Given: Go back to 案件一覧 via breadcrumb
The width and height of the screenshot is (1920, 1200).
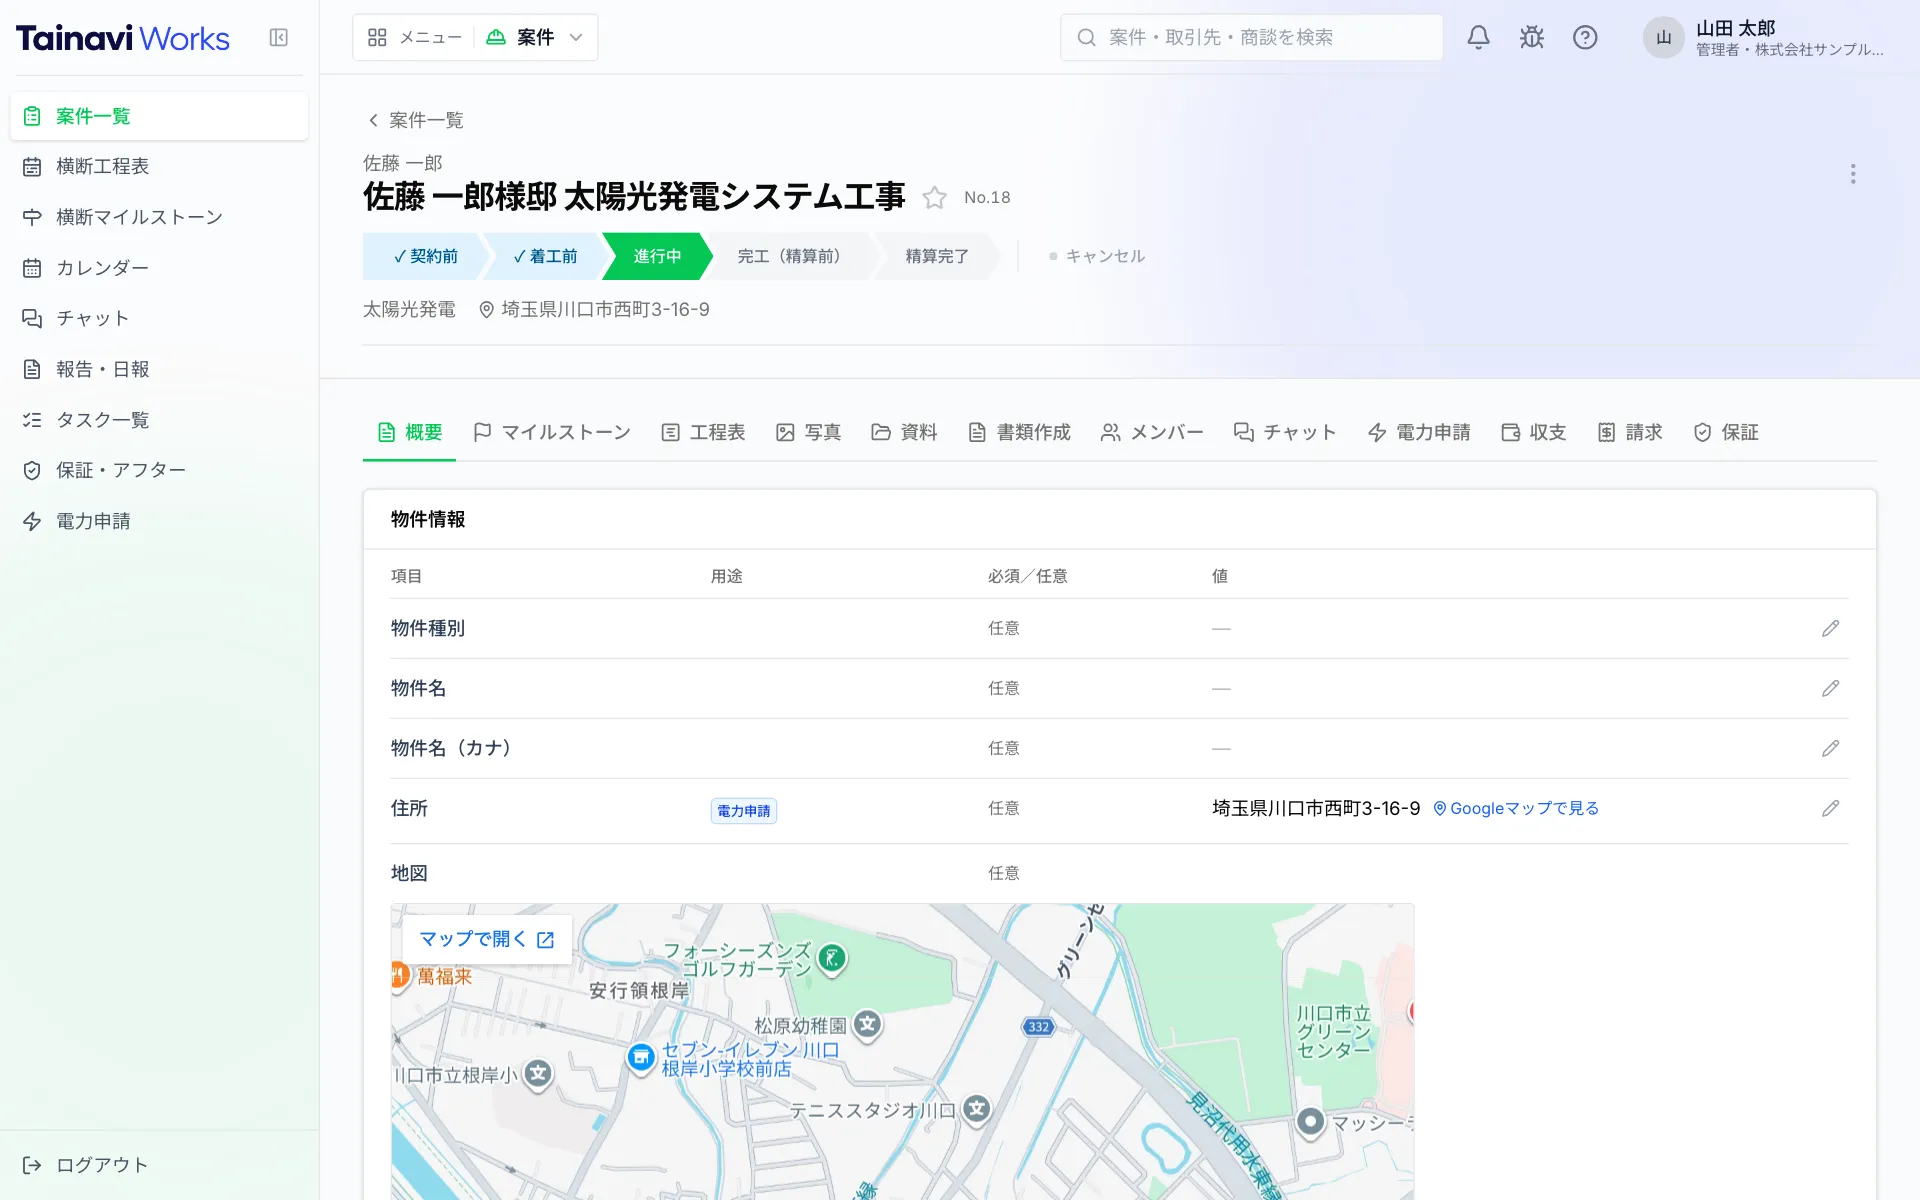Looking at the screenshot, I should (415, 121).
